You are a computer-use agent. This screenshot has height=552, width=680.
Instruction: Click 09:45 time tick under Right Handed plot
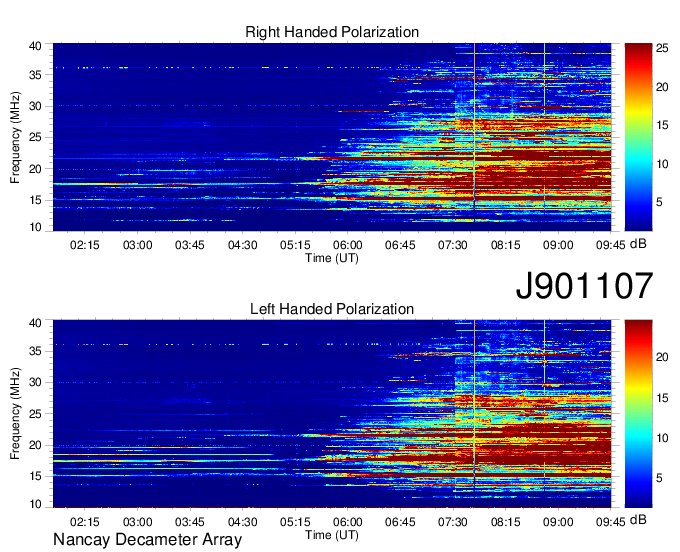(611, 245)
